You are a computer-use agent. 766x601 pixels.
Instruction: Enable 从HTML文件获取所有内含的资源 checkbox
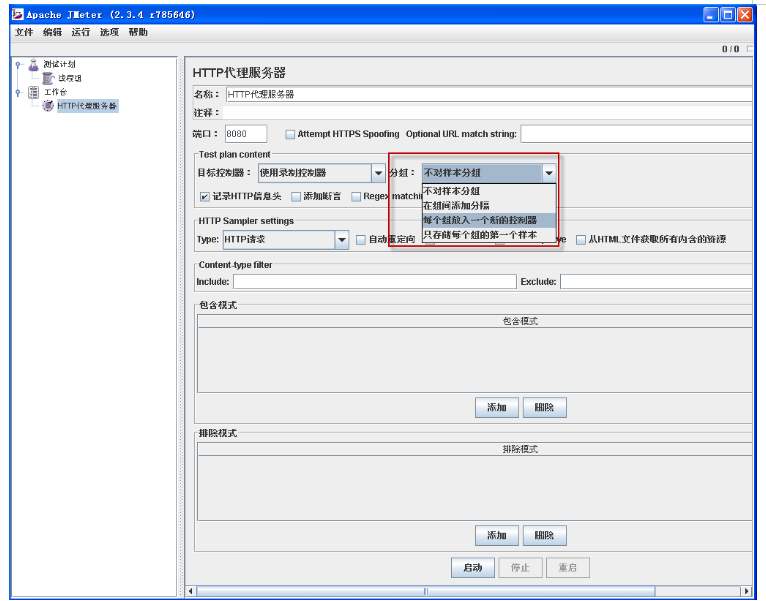581,240
